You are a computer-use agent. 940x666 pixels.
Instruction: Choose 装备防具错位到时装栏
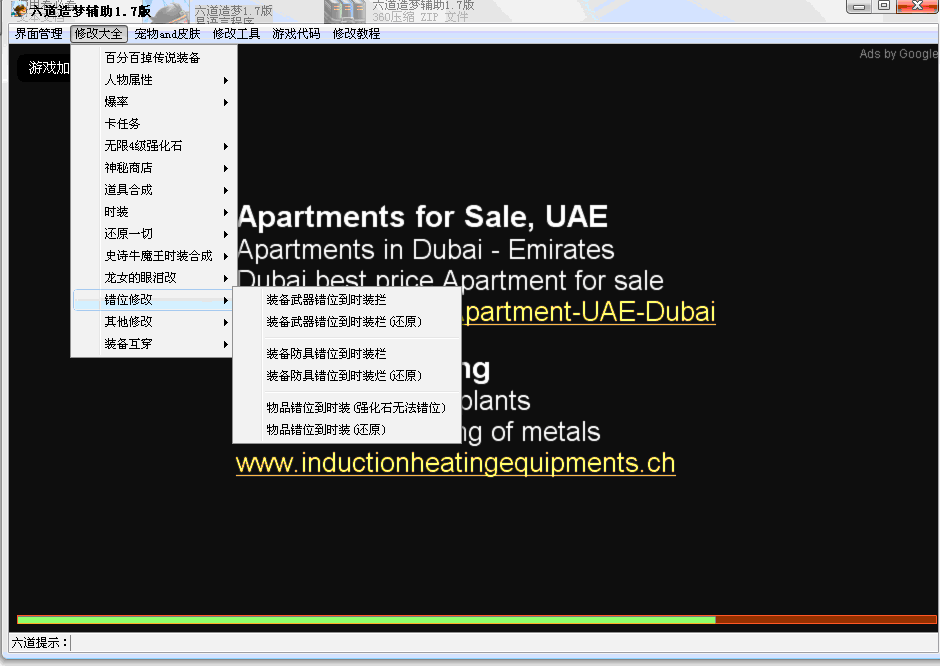[x=347, y=354]
